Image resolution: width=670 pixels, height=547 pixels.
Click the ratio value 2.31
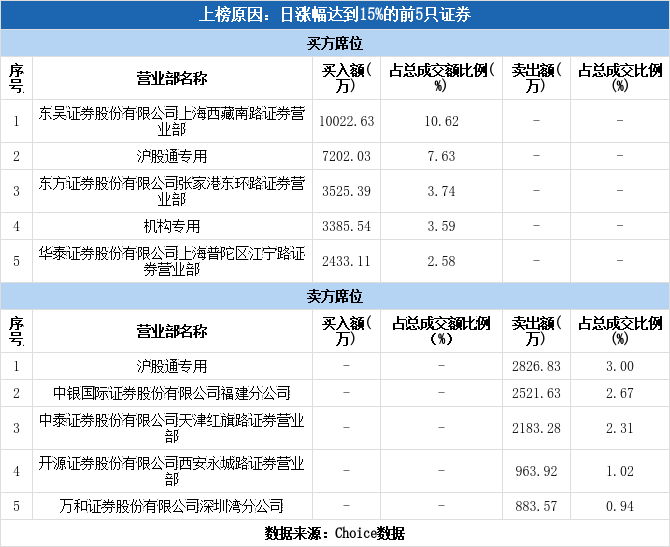620,429
